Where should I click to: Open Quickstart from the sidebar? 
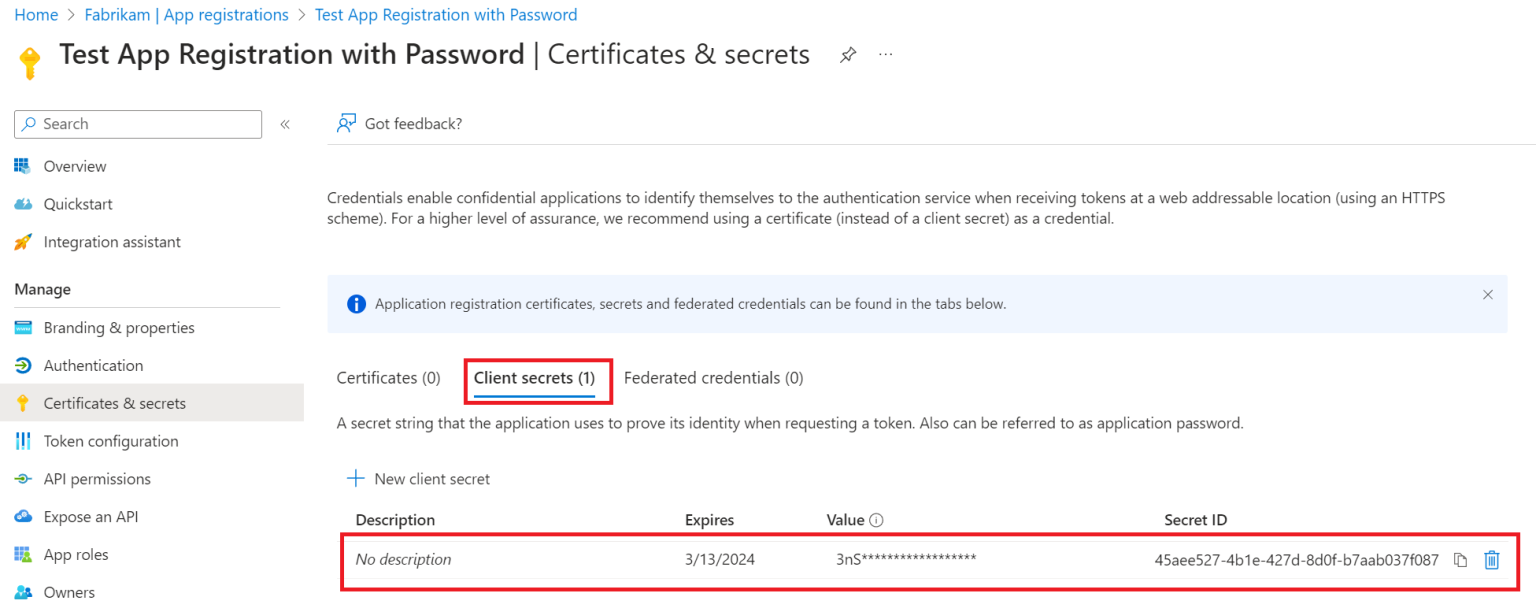click(x=78, y=204)
